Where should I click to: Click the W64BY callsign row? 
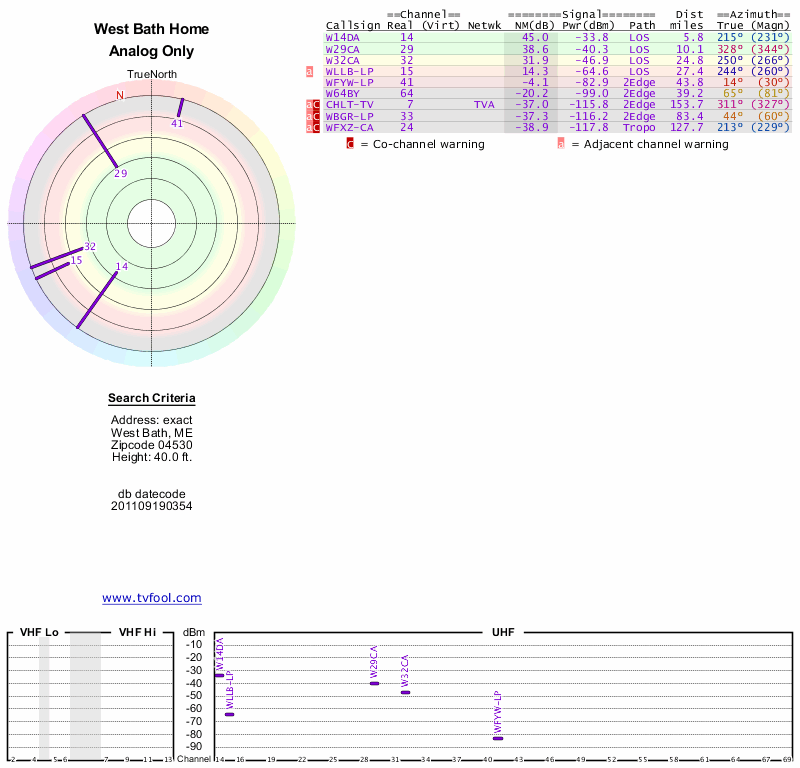(x=342, y=93)
